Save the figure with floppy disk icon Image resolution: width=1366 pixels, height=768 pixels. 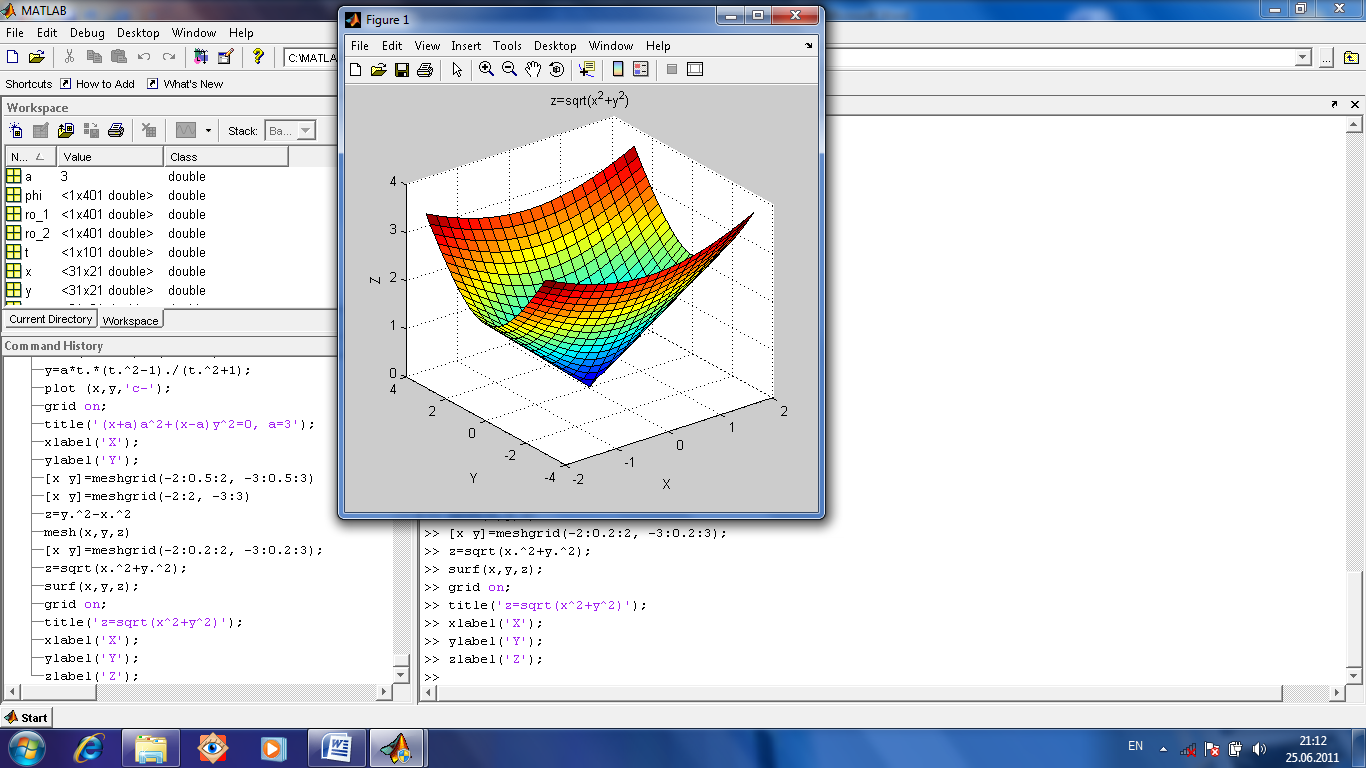pos(402,69)
